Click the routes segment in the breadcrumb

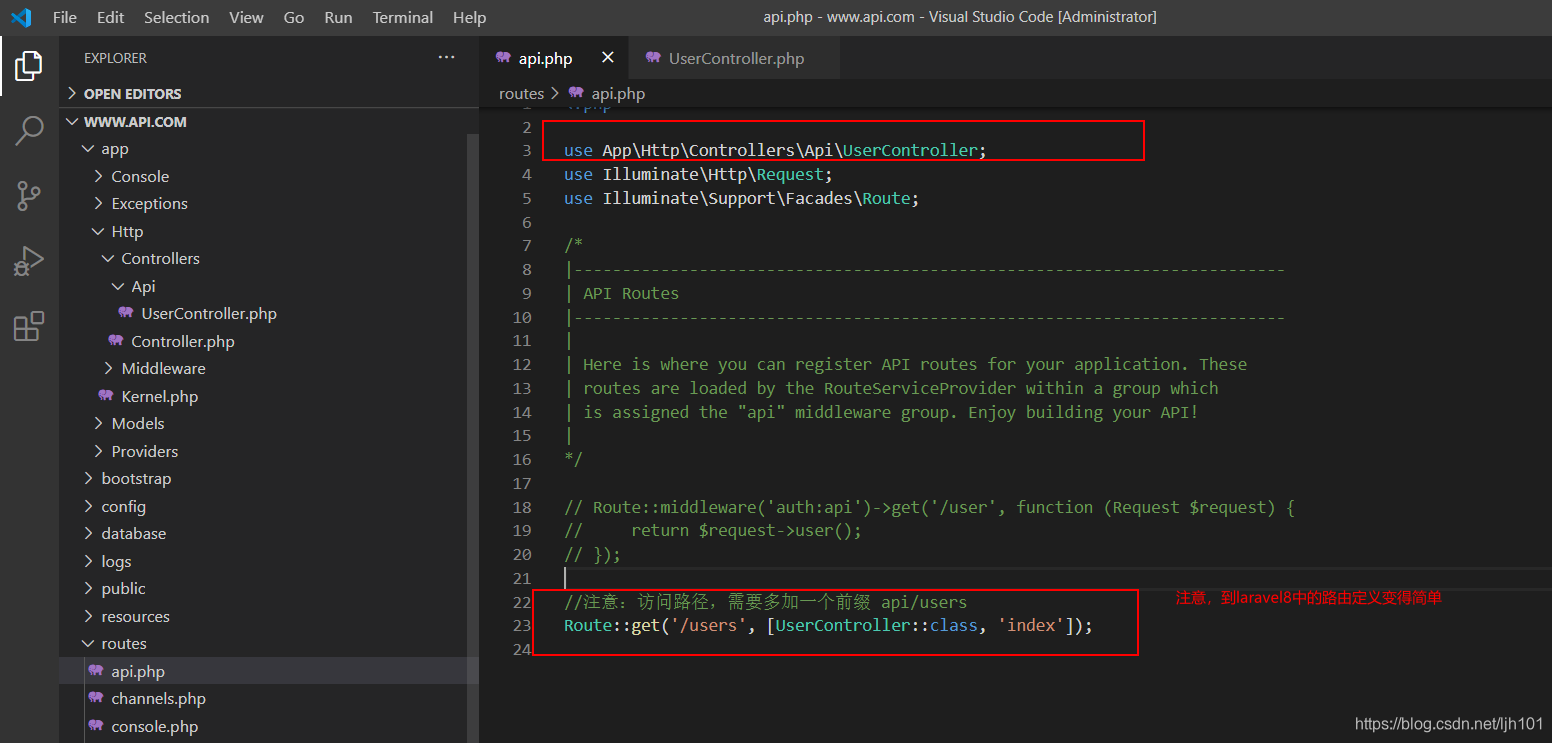(x=521, y=93)
